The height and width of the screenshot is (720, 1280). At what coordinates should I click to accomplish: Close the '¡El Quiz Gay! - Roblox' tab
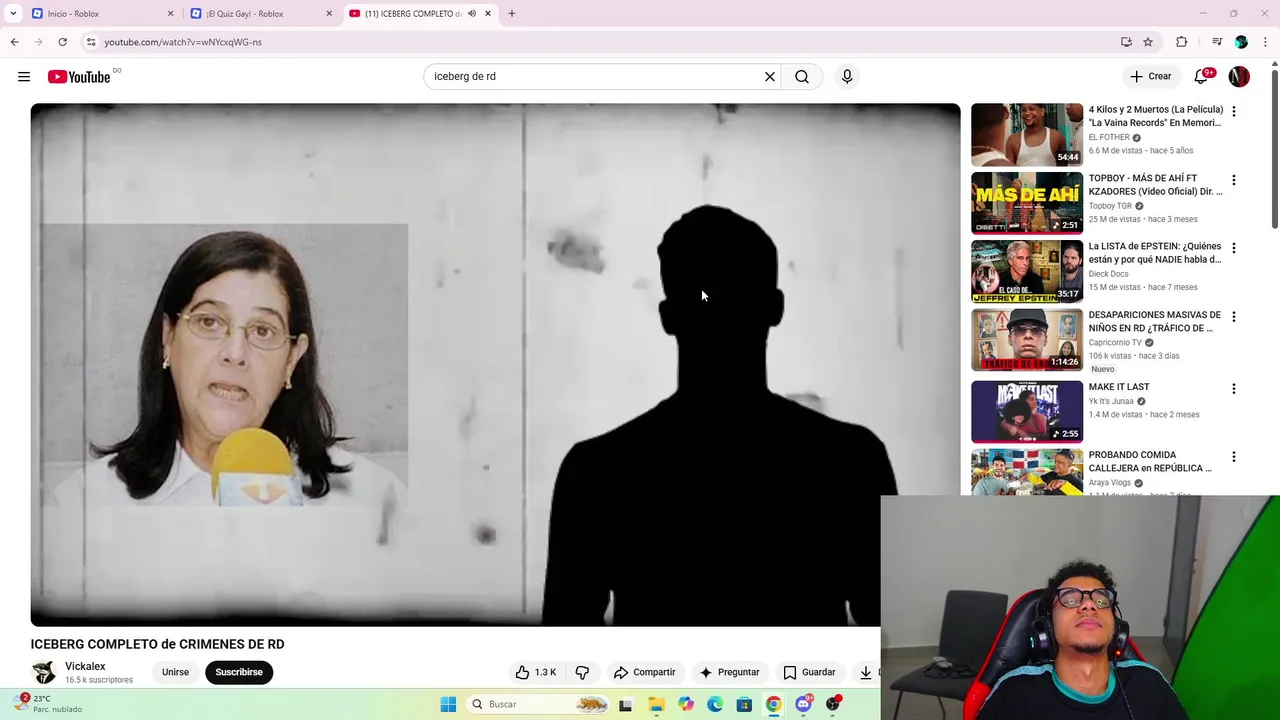pyautogui.click(x=329, y=14)
